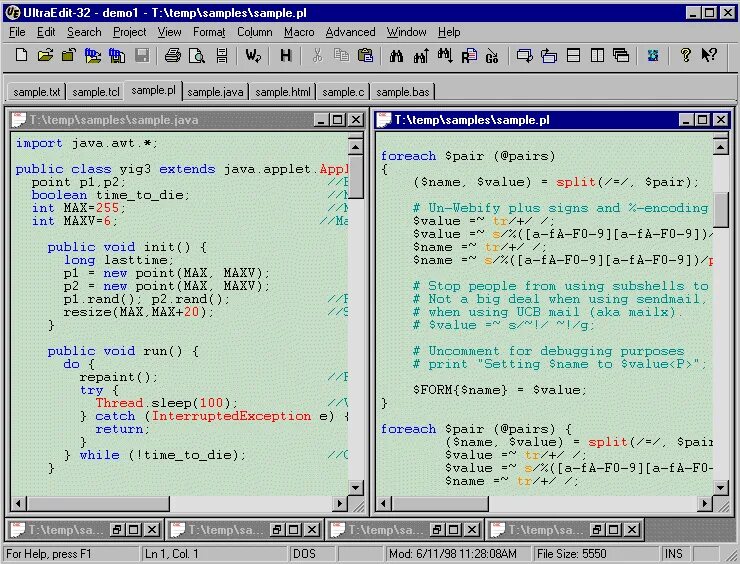The width and height of the screenshot is (740, 564).
Task: Create a new file with the blank page icon
Action: click(x=21, y=55)
